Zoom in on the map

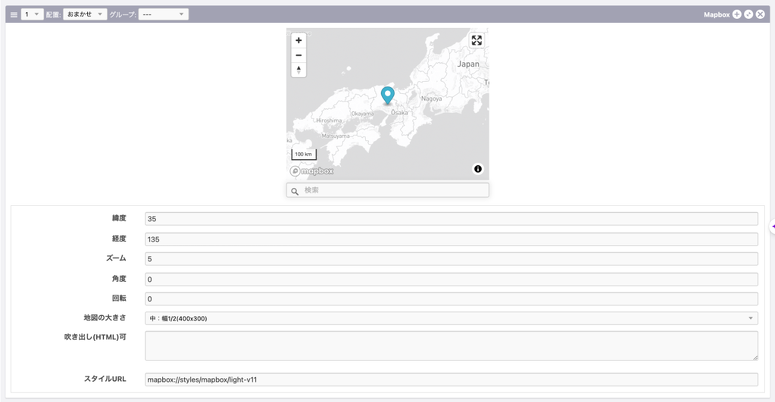pos(298,41)
